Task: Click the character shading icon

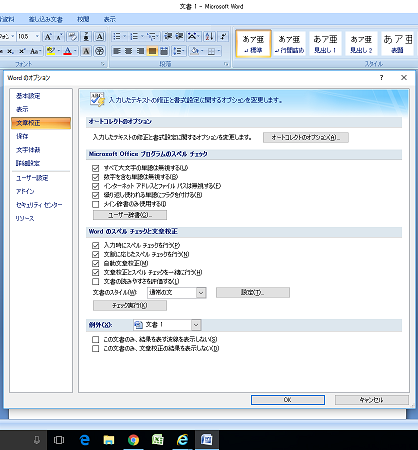Action: tap(86, 51)
